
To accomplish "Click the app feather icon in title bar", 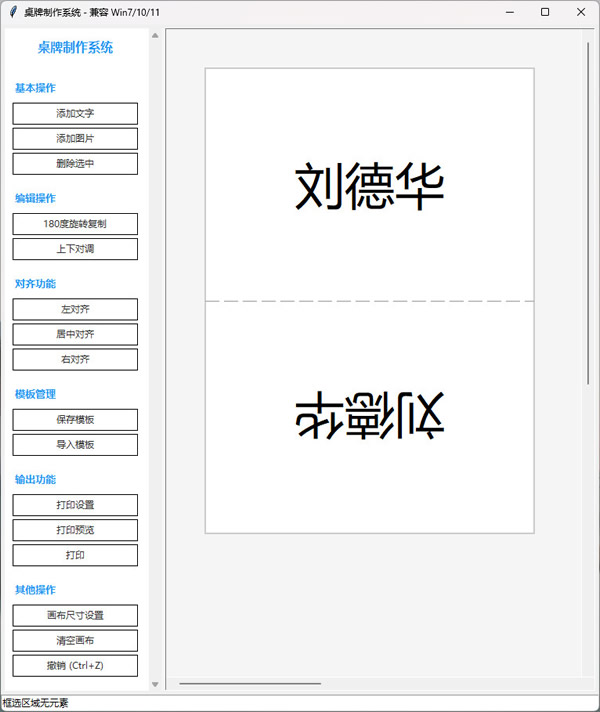I will tap(13, 12).
